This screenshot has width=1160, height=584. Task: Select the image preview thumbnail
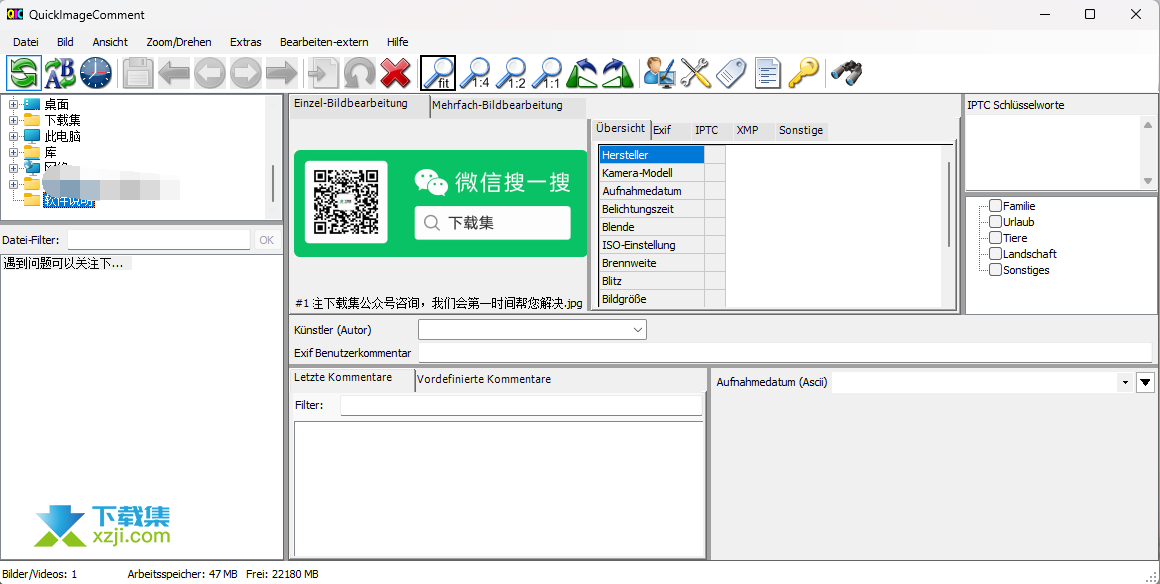pyautogui.click(x=440, y=203)
